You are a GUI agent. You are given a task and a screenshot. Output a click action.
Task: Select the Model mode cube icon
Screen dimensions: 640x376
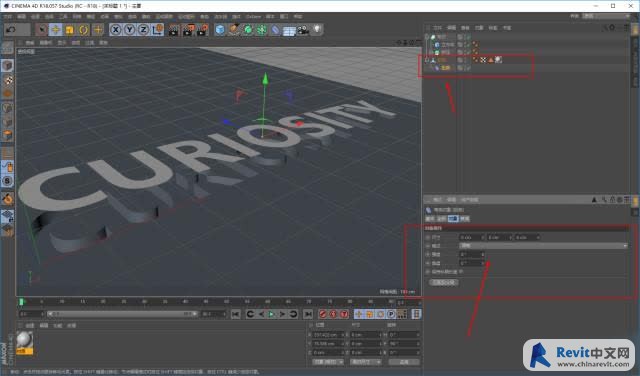tap(7, 66)
